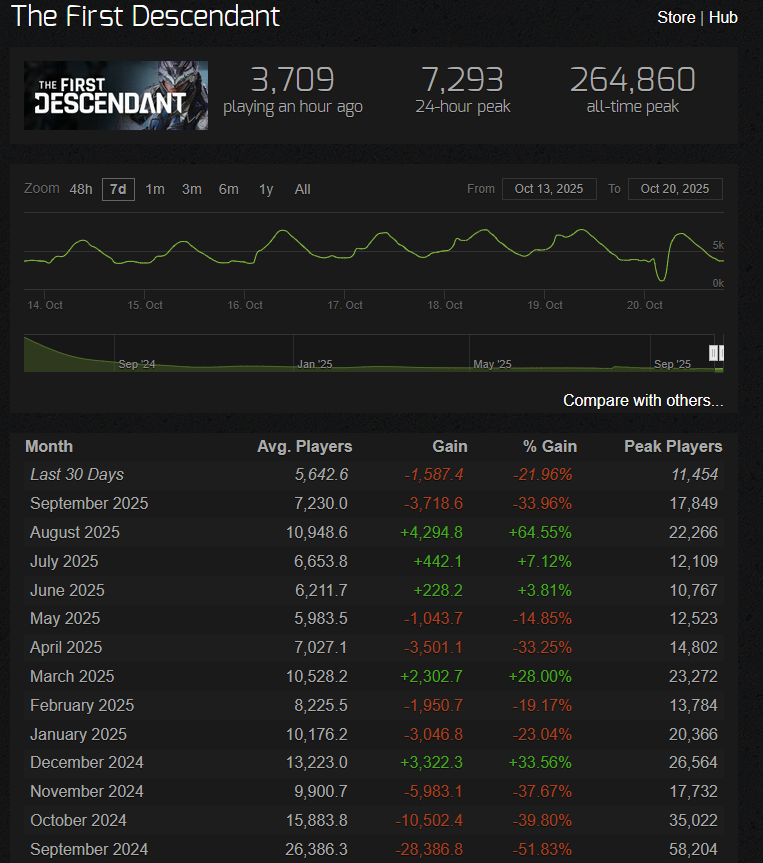This screenshot has height=863, width=763.
Task: Click August 2025 average value 10,948.6
Action: pyautogui.click(x=317, y=532)
